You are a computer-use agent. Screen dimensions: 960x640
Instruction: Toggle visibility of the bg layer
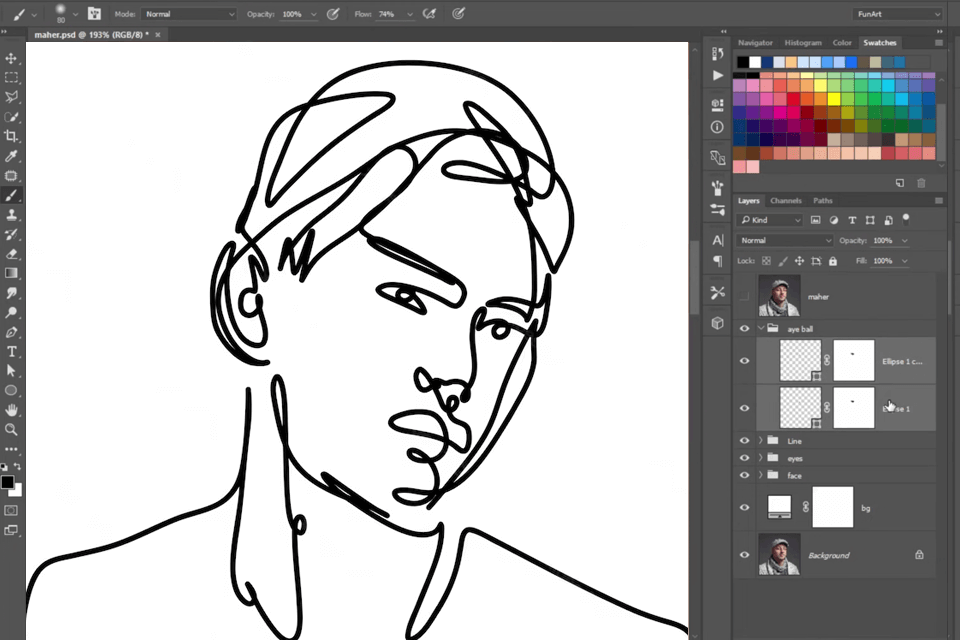click(744, 508)
